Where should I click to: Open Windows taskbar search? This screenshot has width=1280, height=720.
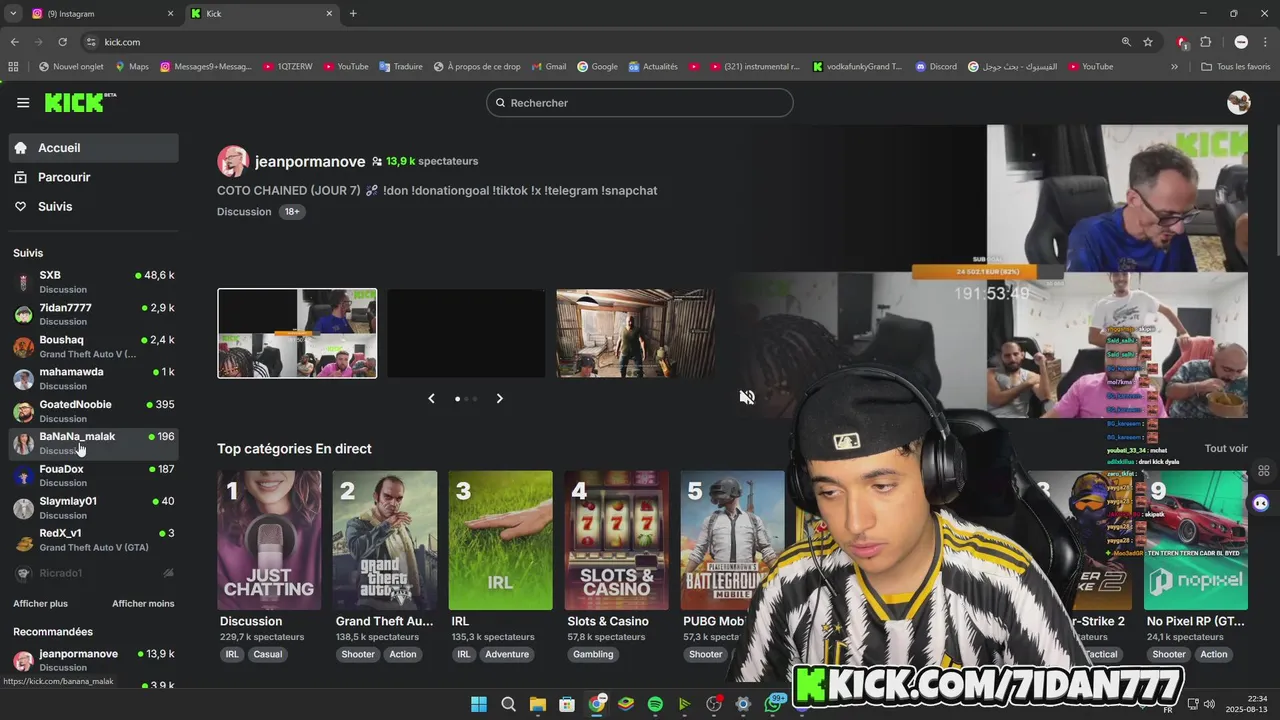click(508, 704)
